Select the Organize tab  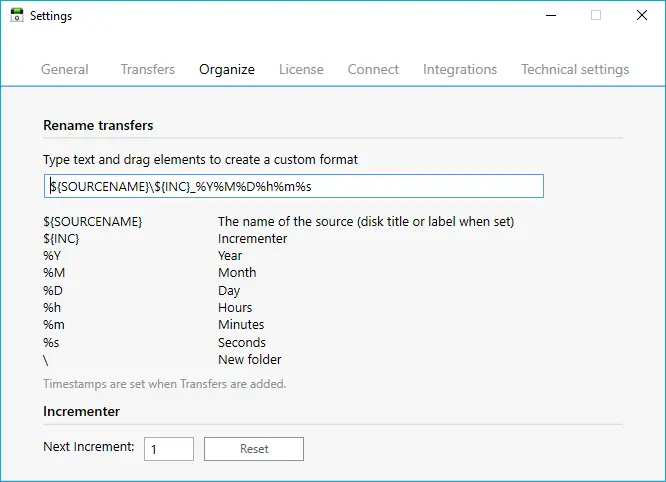(227, 69)
